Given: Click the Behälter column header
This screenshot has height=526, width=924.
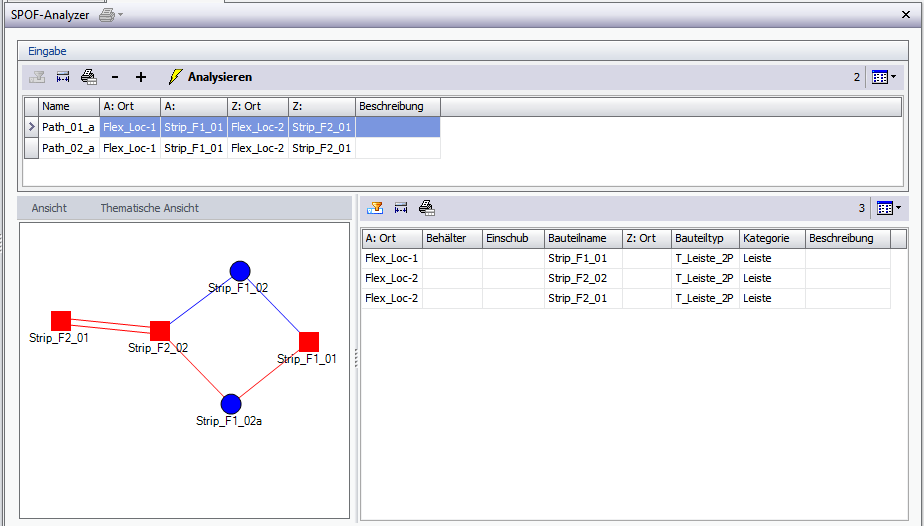Looking at the screenshot, I should pos(453,239).
